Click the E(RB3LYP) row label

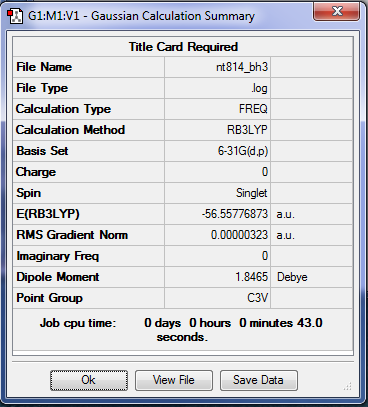48,214
